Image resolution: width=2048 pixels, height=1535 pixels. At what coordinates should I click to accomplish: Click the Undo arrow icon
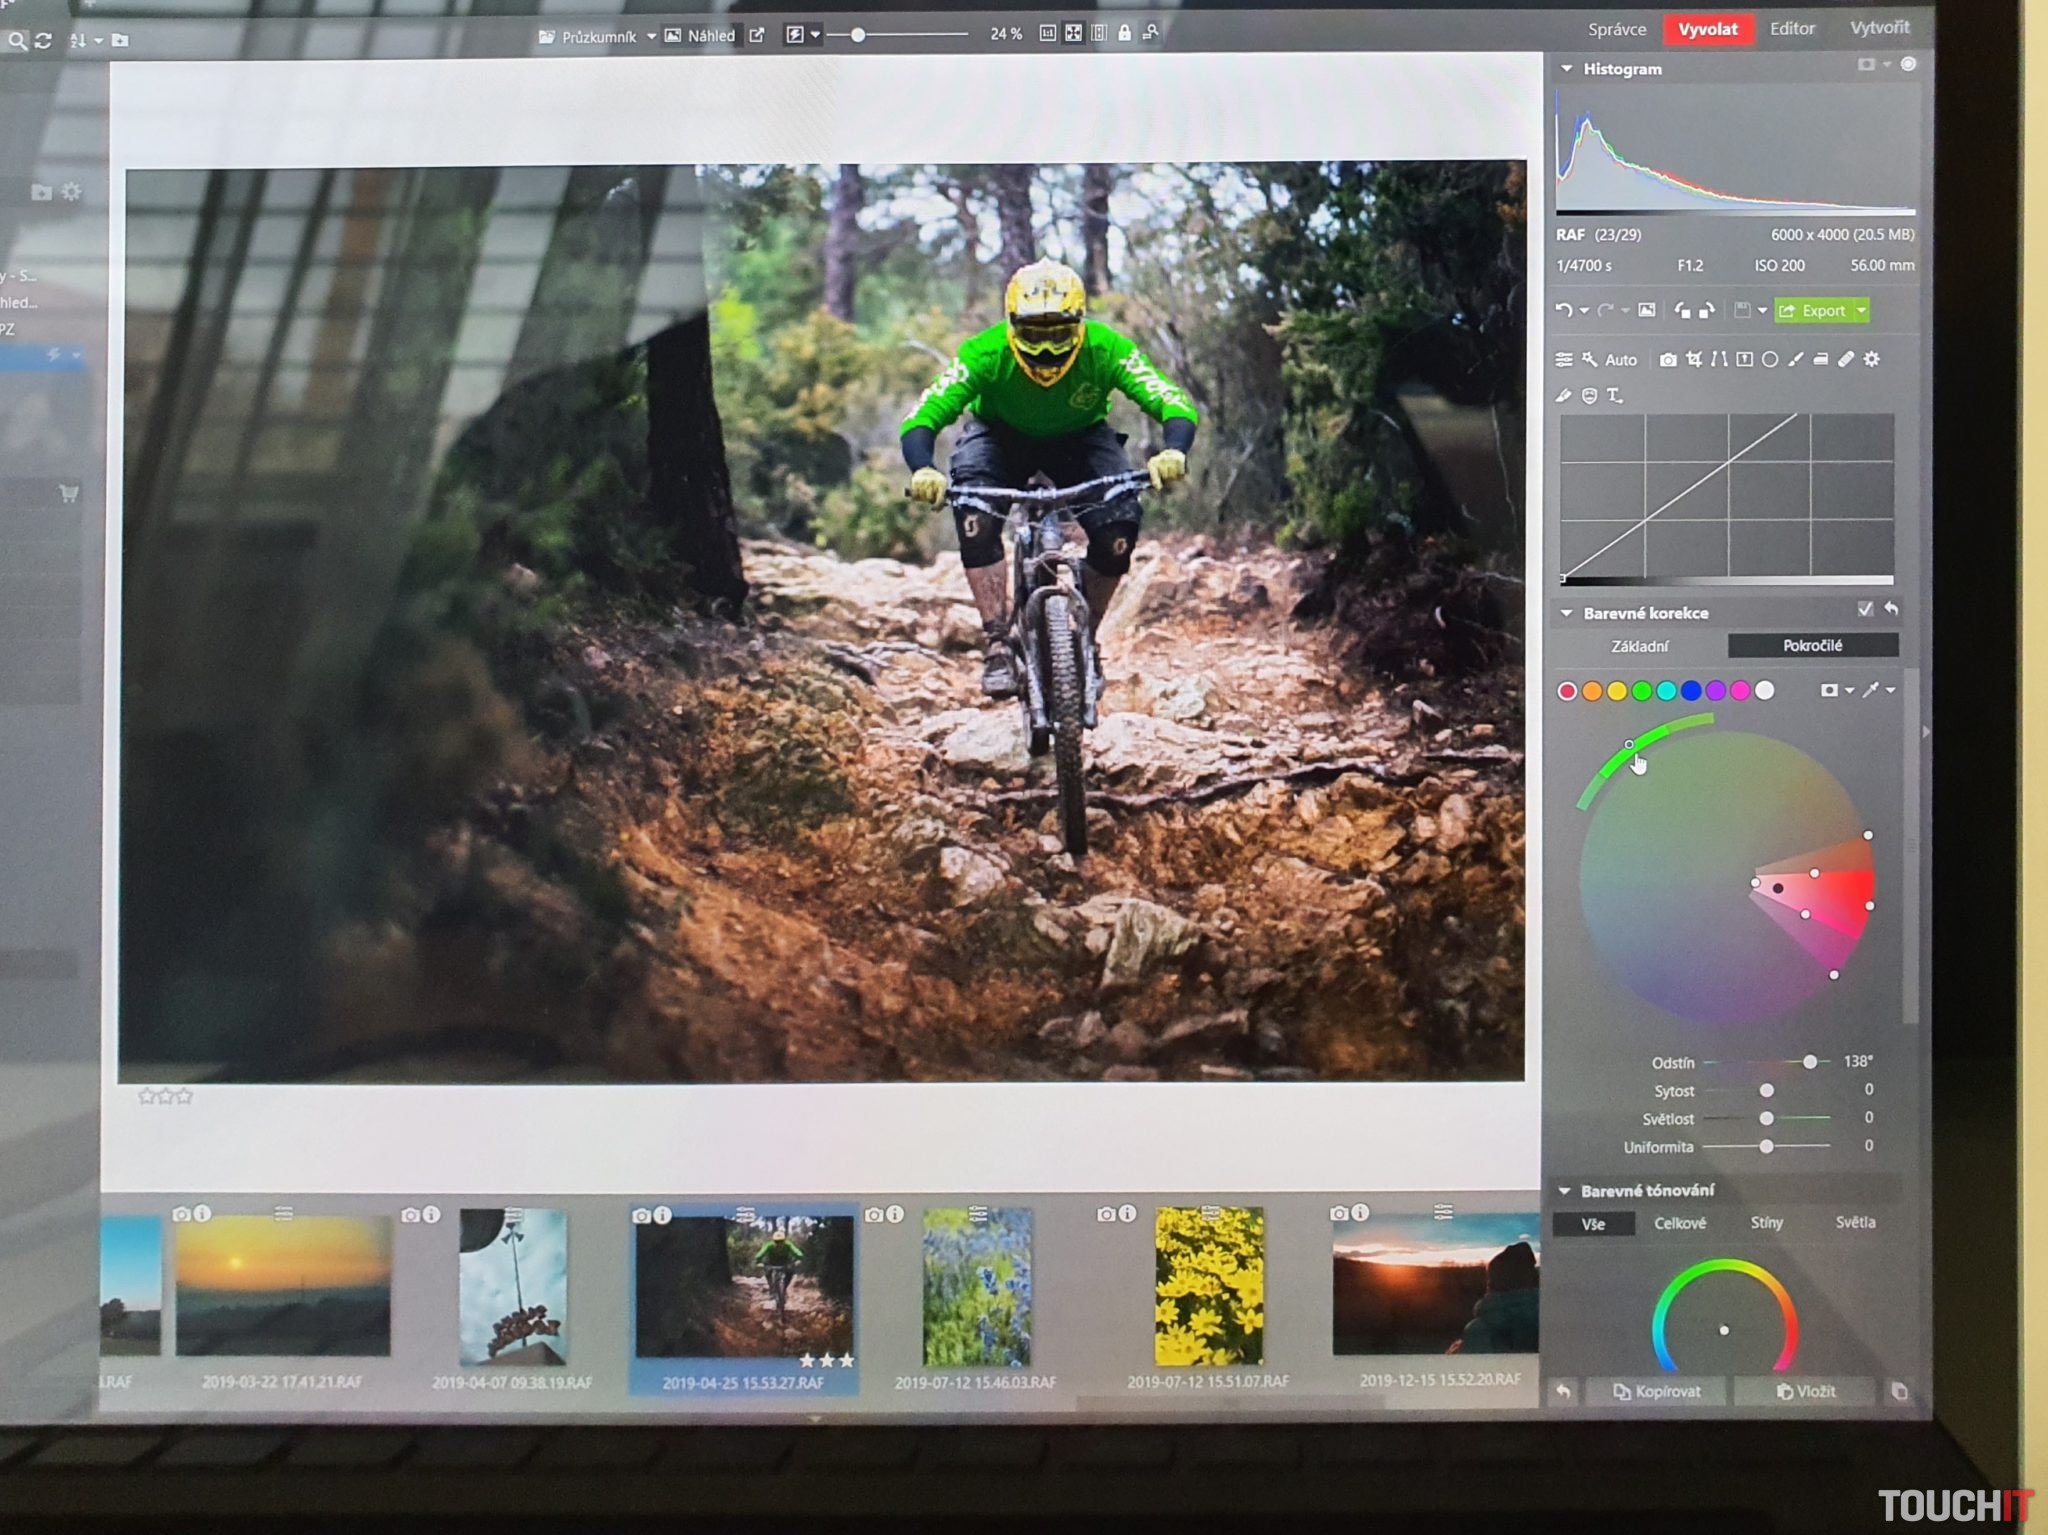[x=1564, y=311]
